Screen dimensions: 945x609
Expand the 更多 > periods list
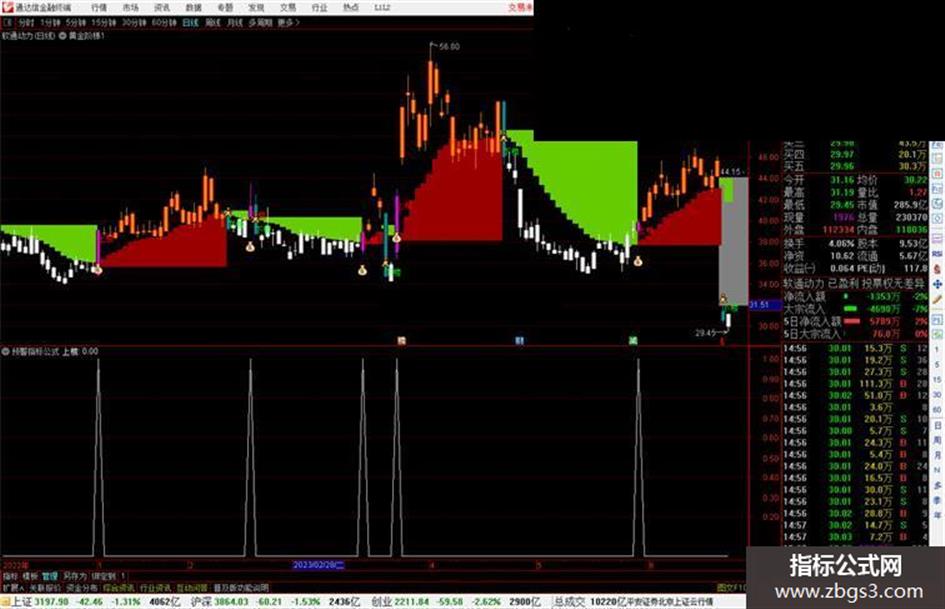288,22
